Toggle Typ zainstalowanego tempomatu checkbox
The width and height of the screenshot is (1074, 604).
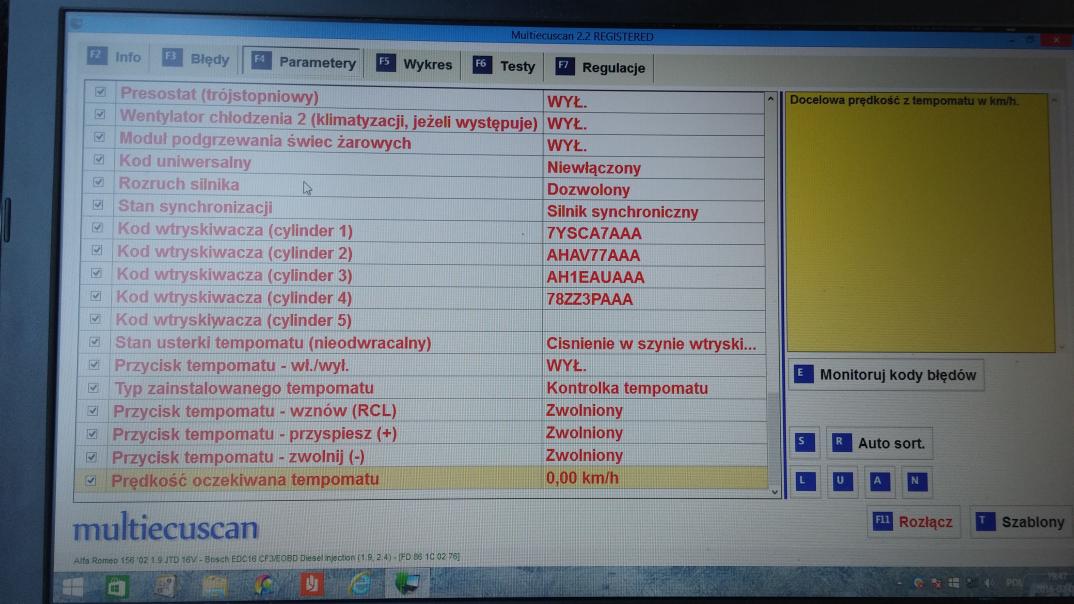pyautogui.click(x=93, y=388)
